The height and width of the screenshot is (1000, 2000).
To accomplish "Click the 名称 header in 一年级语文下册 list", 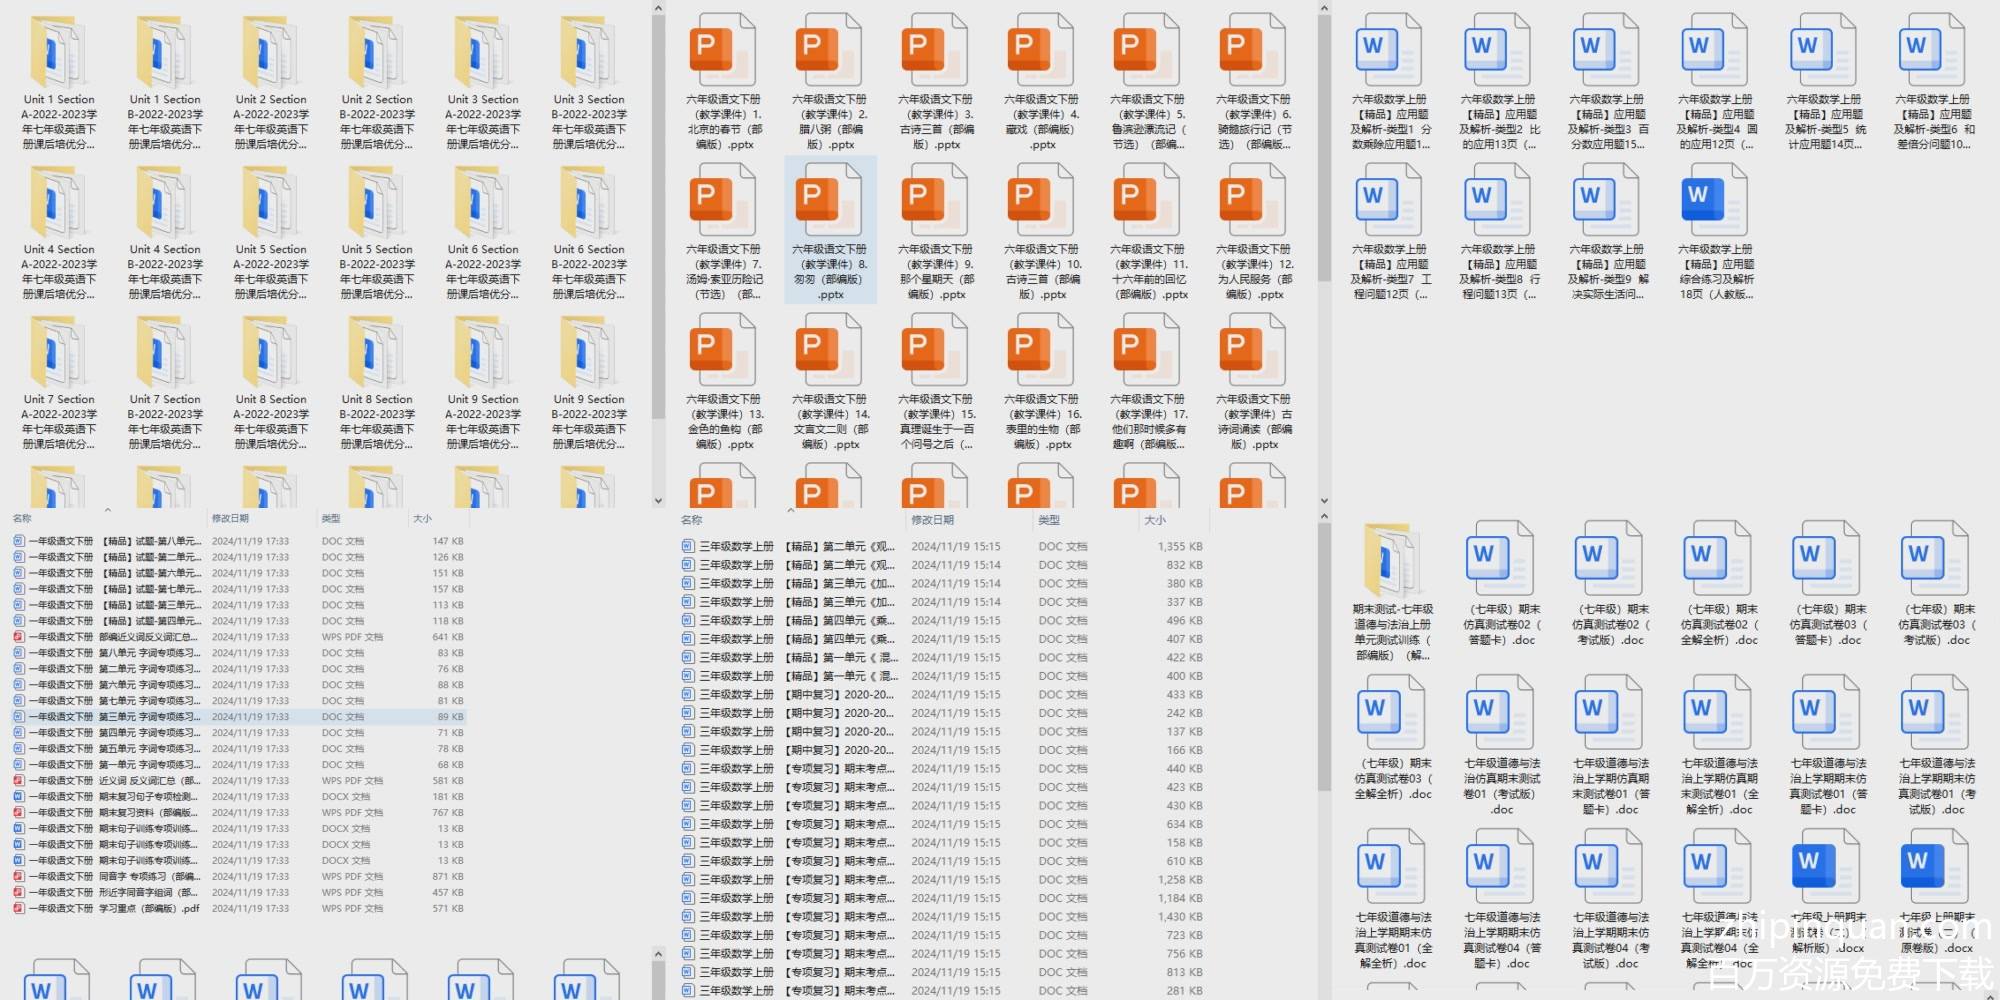I will coord(22,519).
